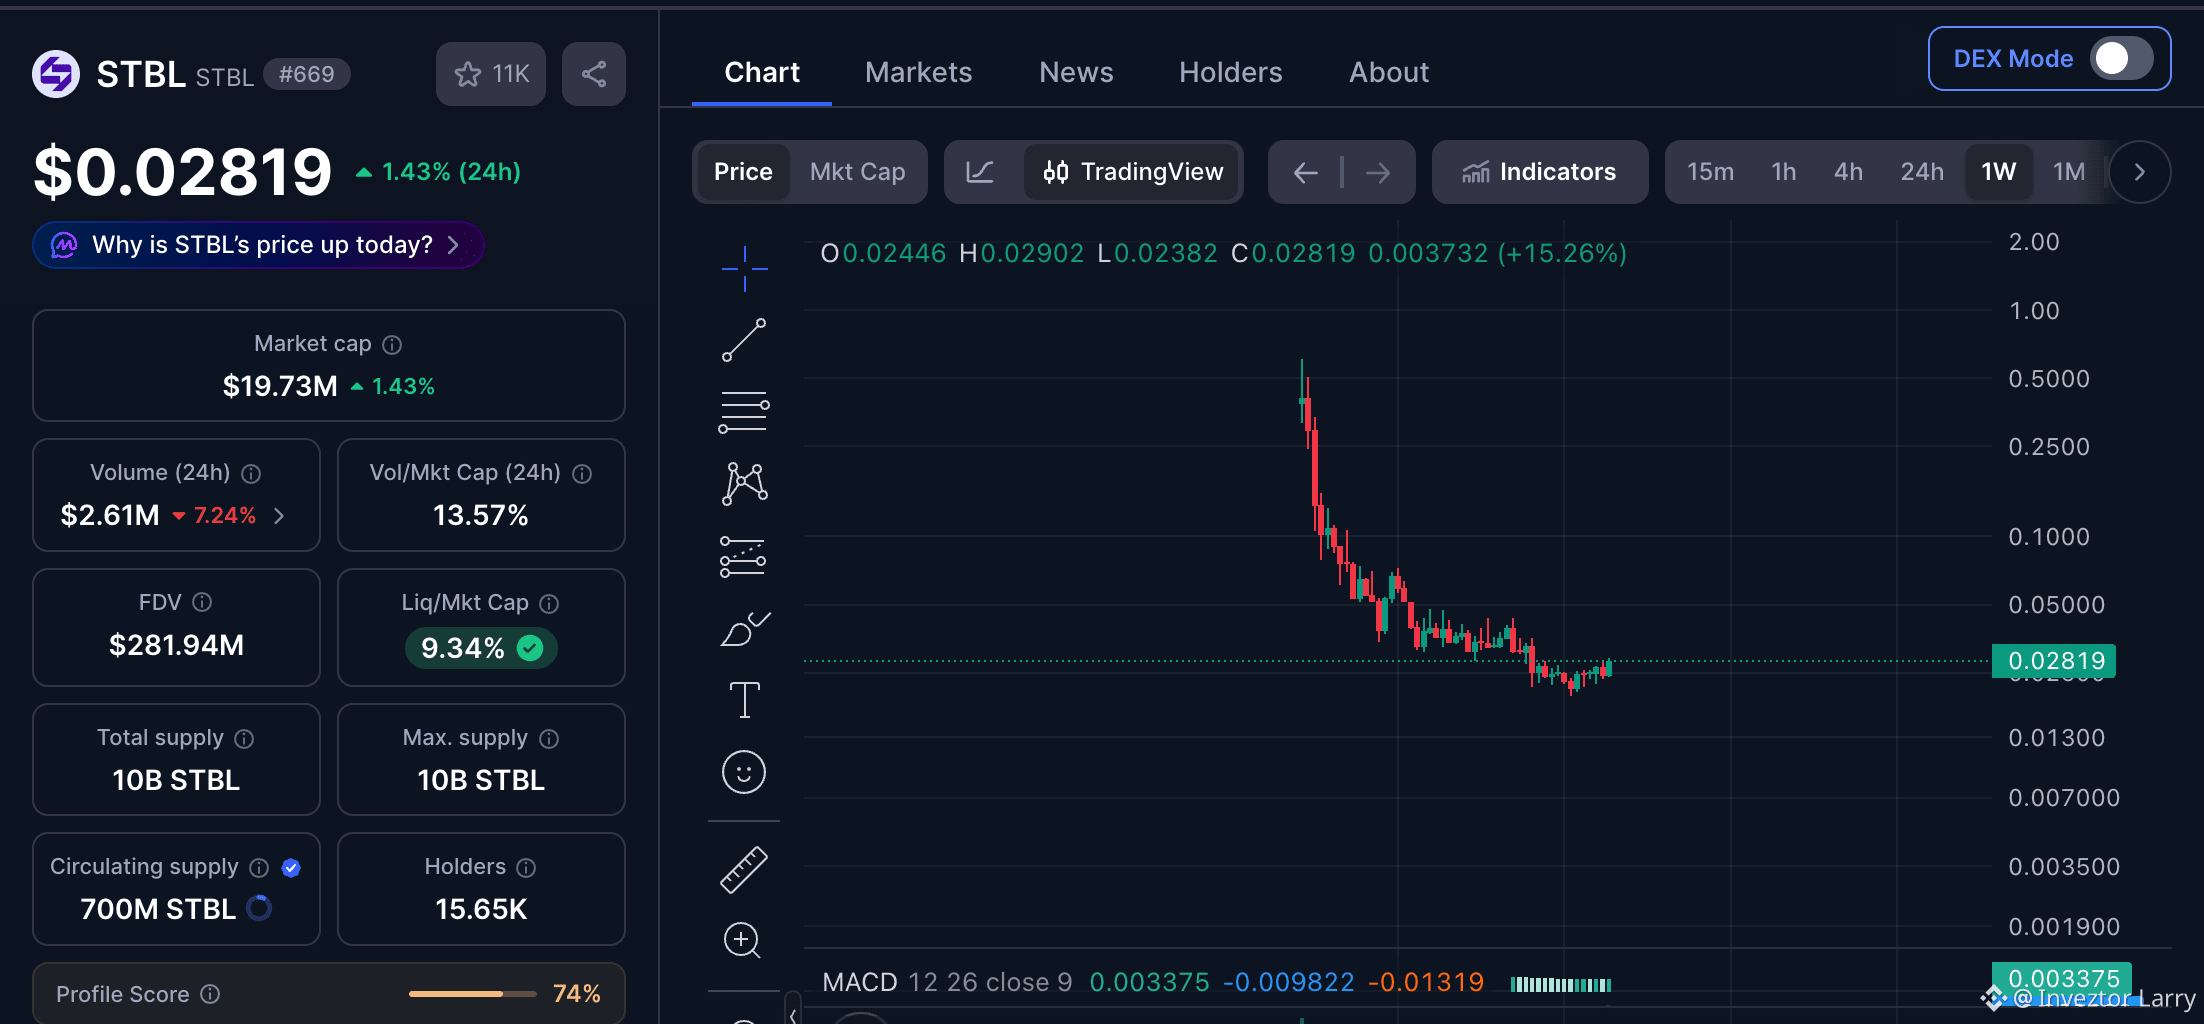The width and height of the screenshot is (2204, 1024).
Task: Click the 13.57% Vol/Mkt Cap value
Action: 481,515
